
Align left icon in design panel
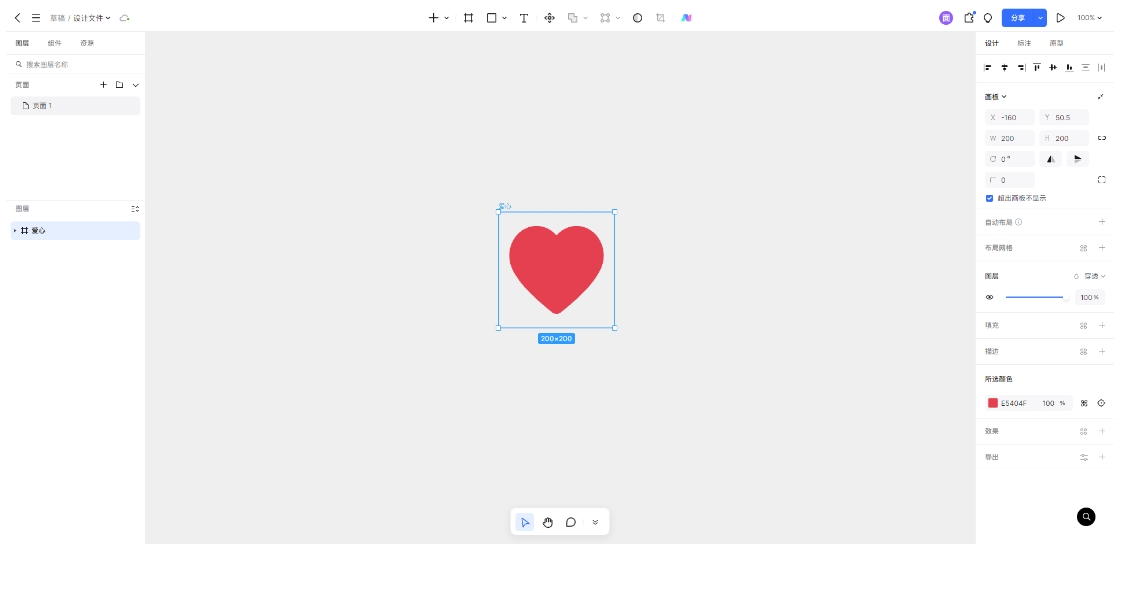point(988,68)
